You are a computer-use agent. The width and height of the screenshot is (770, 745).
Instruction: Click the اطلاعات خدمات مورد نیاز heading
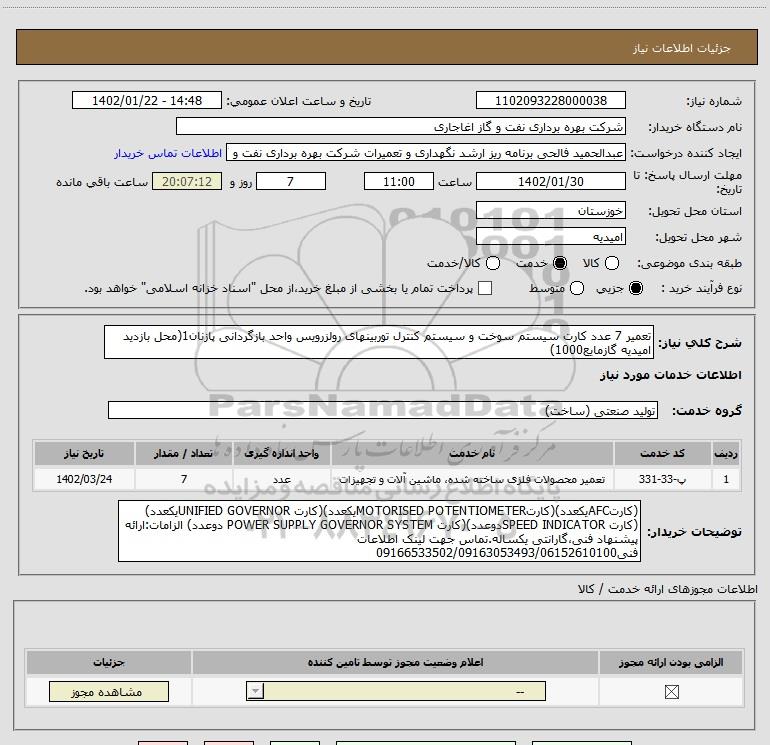click(670, 375)
